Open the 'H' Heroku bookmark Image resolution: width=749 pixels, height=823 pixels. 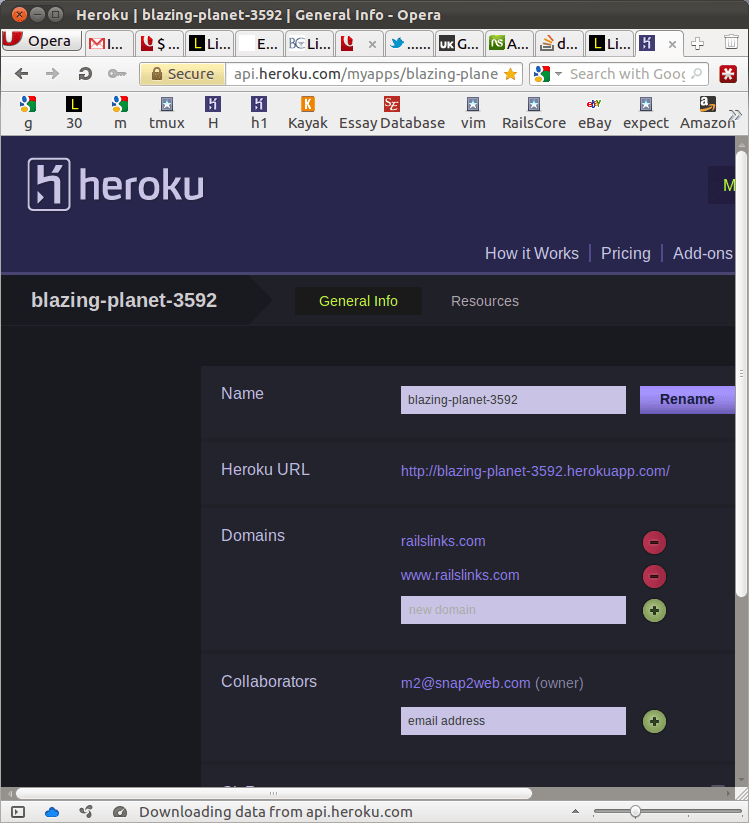[213, 113]
